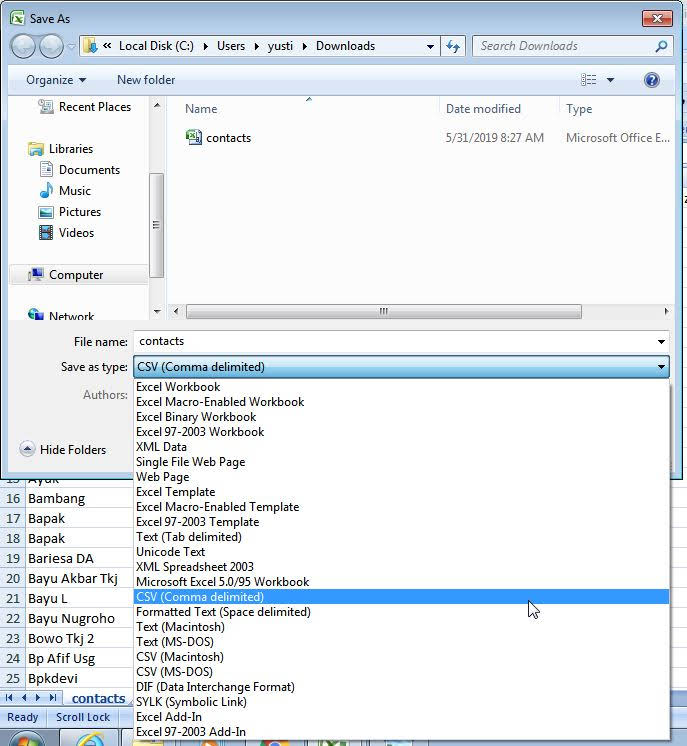The width and height of the screenshot is (687, 746).
Task: Open Music library in sidebar
Action: point(65,191)
